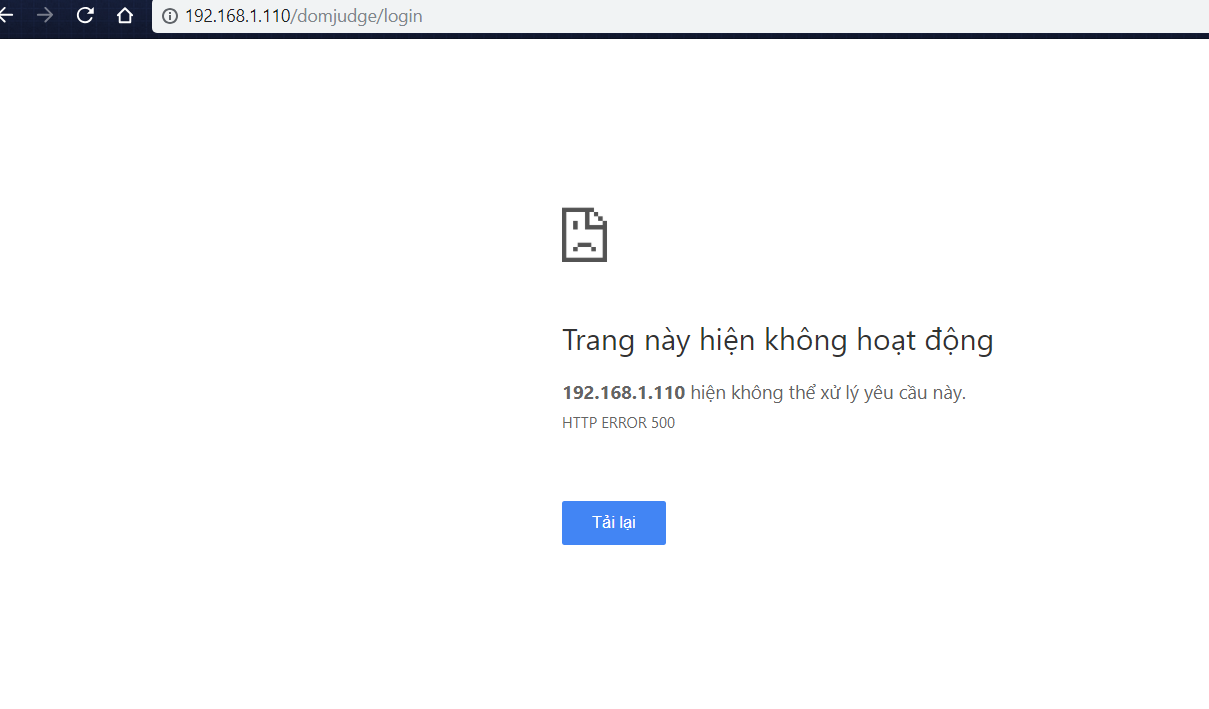Toggle page reload via the circular arrow
Screen dimensions: 1209x709
point(84,16)
